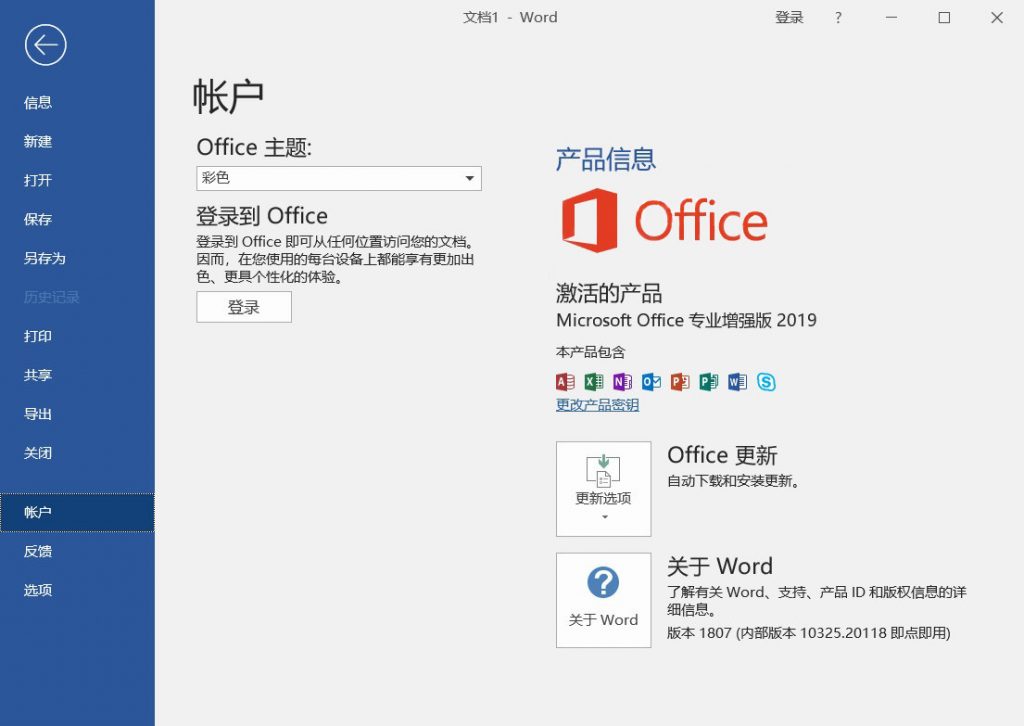Image resolution: width=1024 pixels, height=726 pixels.
Task: Click the Word product icon
Action: [737, 381]
